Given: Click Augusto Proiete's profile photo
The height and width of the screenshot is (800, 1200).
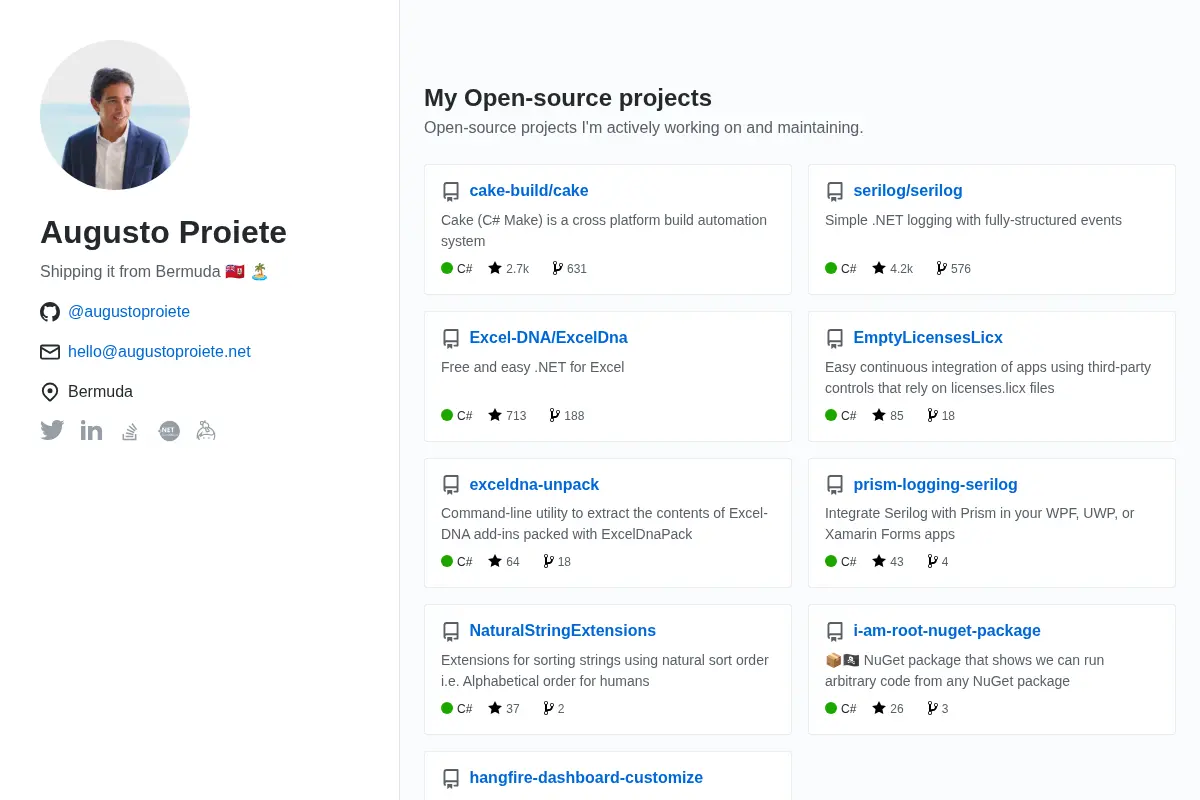Looking at the screenshot, I should [x=115, y=115].
